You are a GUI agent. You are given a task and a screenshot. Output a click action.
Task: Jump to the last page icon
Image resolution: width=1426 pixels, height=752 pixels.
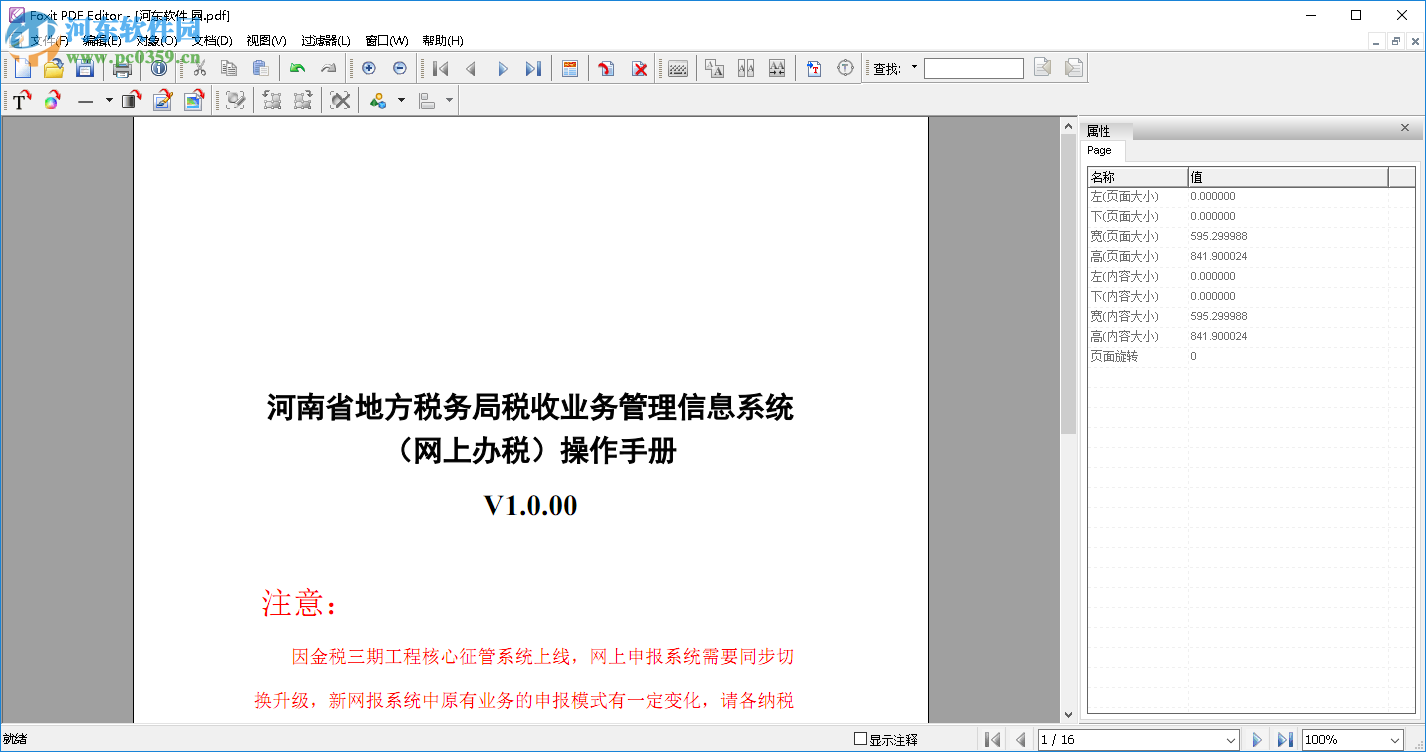click(x=533, y=68)
